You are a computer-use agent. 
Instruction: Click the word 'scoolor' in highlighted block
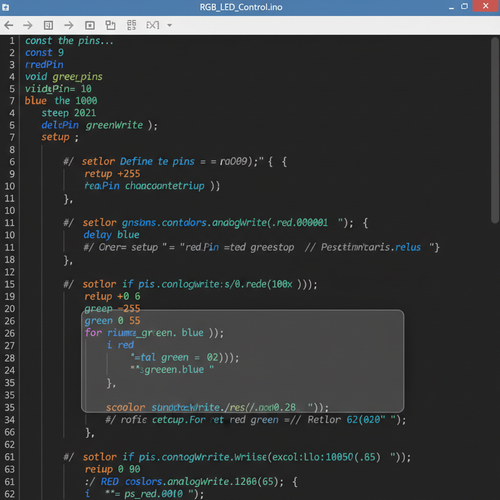[125, 407]
